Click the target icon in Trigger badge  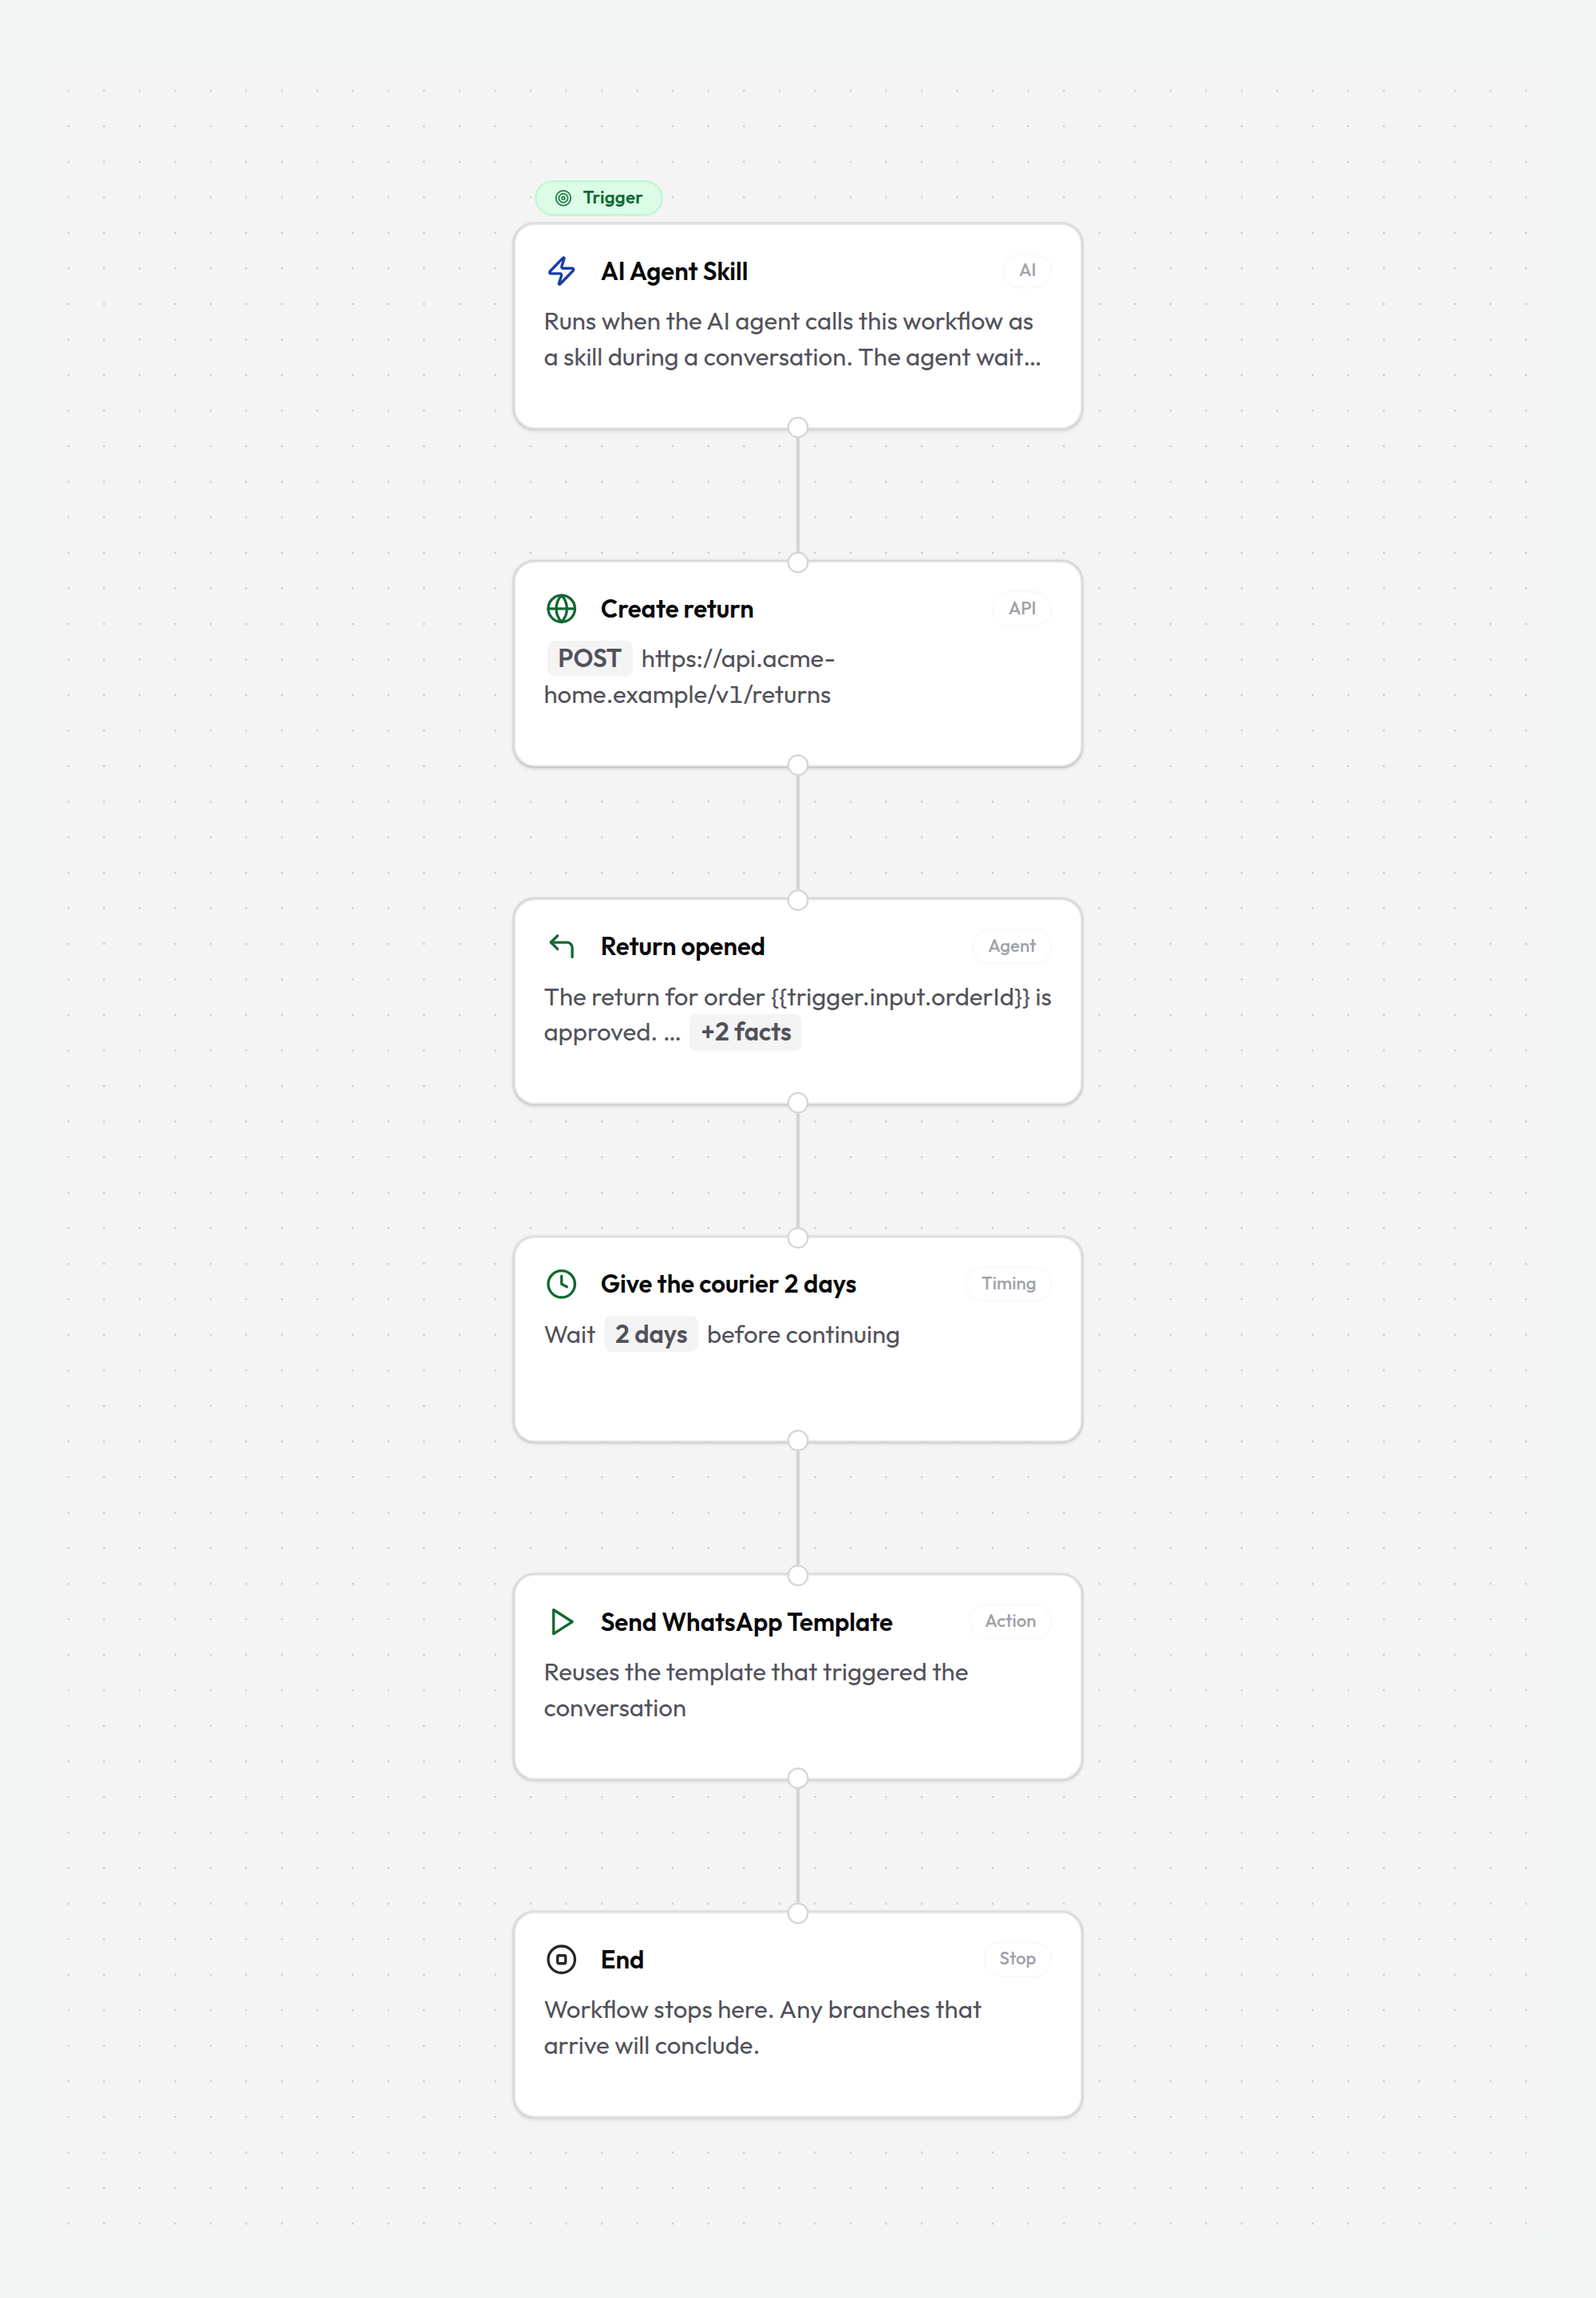pos(563,198)
